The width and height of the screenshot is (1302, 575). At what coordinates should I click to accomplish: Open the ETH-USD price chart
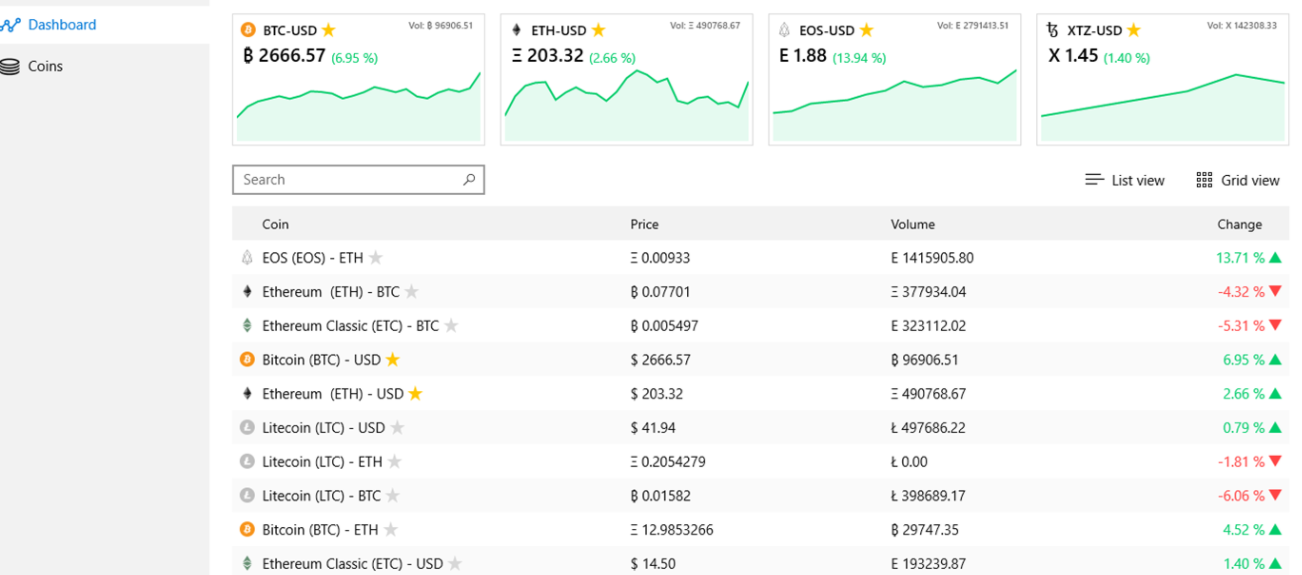627,105
